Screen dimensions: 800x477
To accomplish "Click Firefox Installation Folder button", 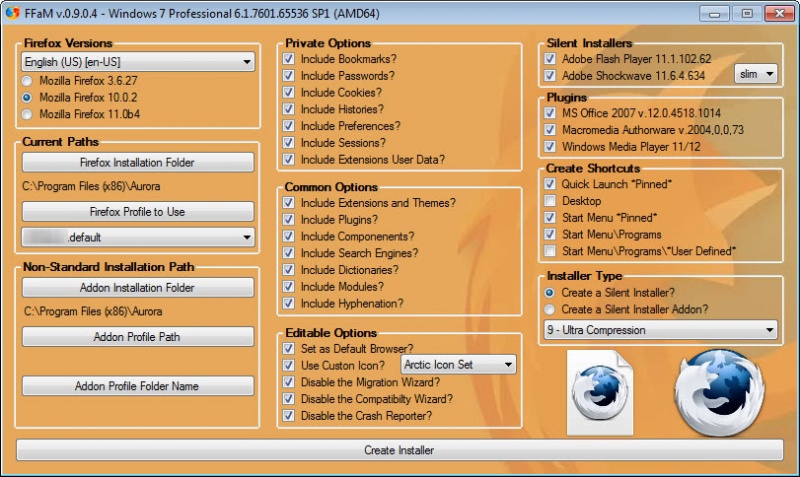I will pyautogui.click(x=138, y=162).
